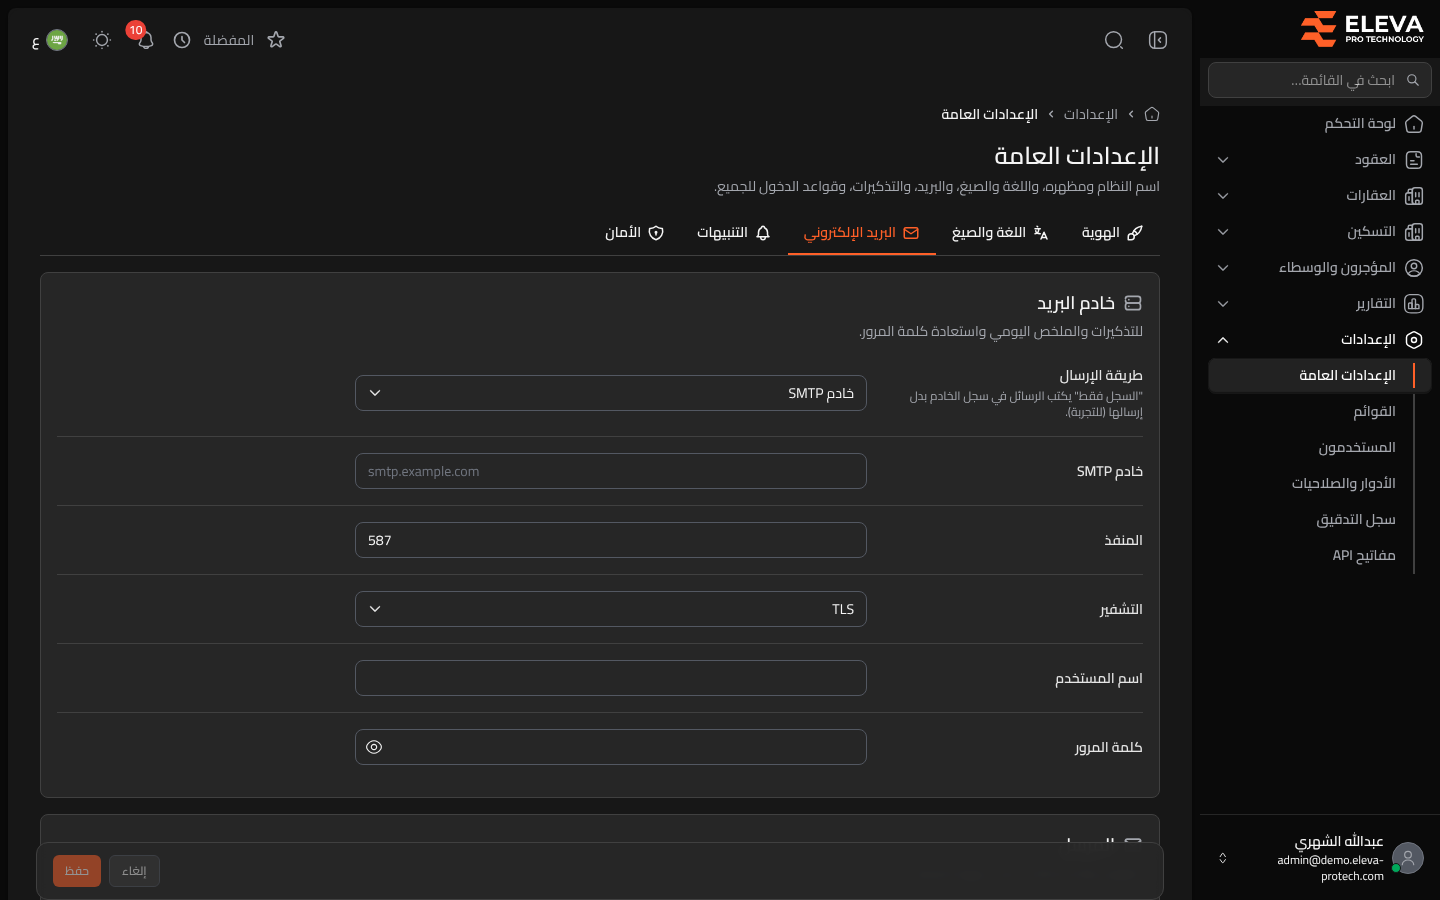Click the favorites star icon
The height and width of the screenshot is (900, 1440).
pos(276,40)
